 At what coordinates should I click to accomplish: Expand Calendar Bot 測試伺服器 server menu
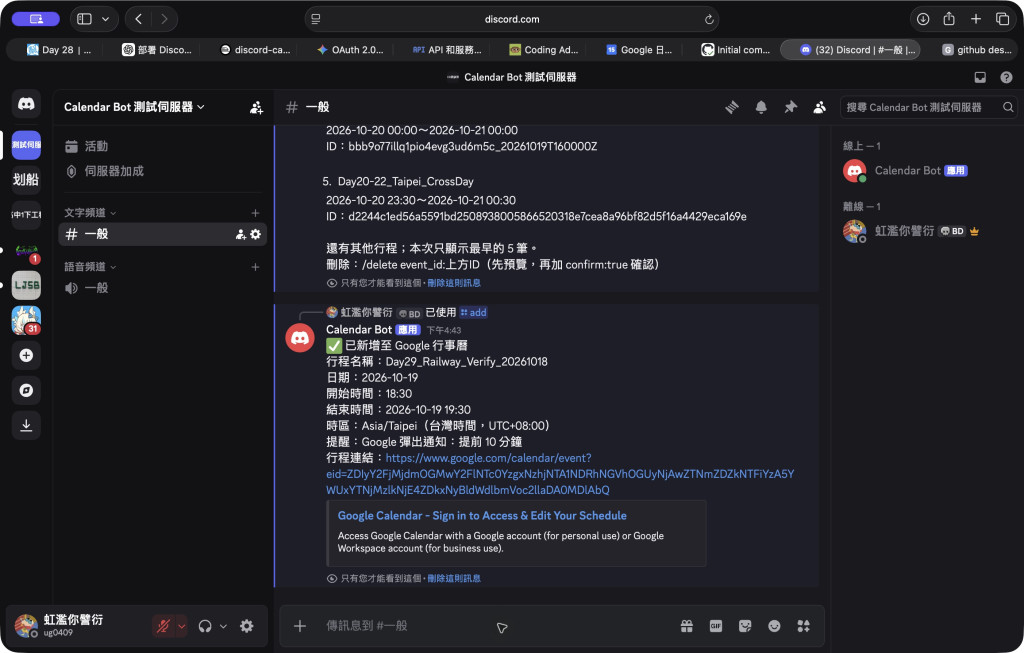click(134, 107)
